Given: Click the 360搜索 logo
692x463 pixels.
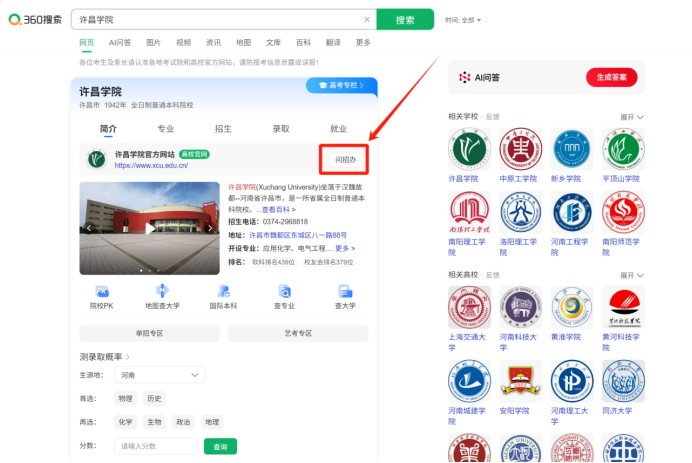Looking at the screenshot, I should coord(35,19).
